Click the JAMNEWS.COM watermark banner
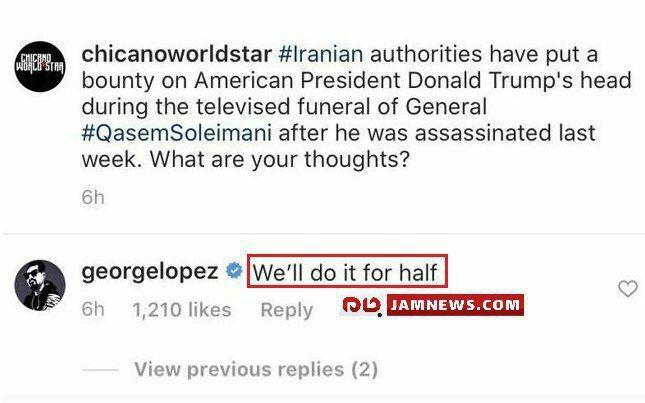The height and width of the screenshot is (403, 645). [455, 305]
